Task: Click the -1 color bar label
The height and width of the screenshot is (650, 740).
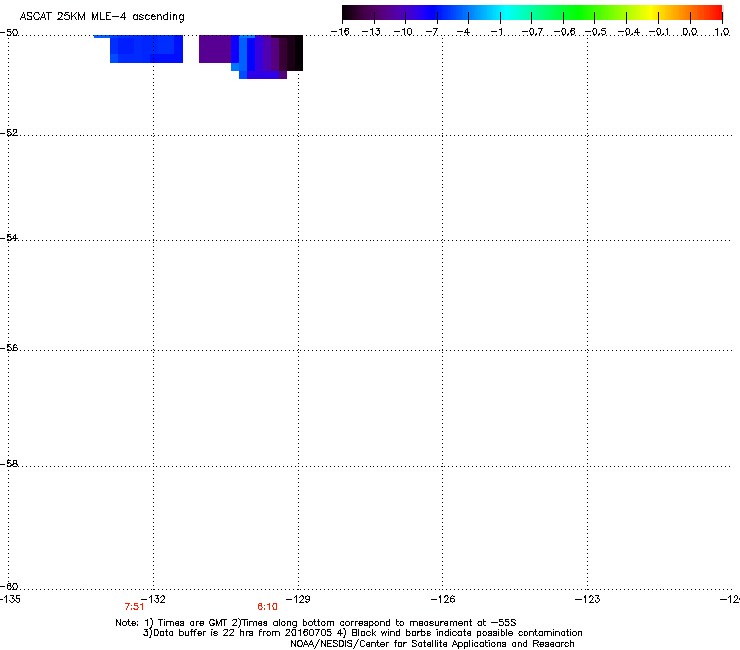Action: coord(496,32)
